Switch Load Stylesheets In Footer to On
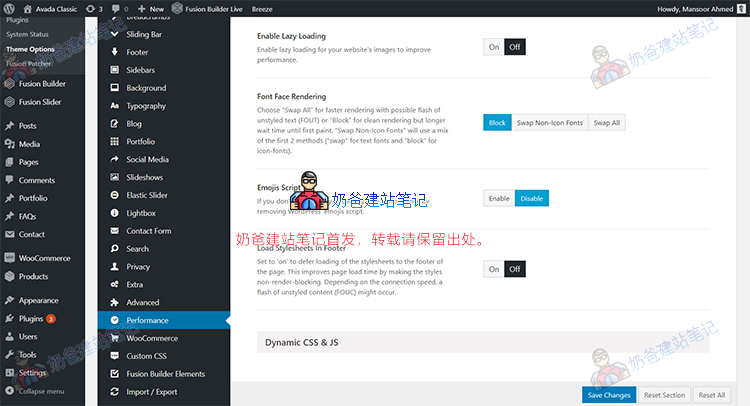The width and height of the screenshot is (750, 406). click(493, 269)
